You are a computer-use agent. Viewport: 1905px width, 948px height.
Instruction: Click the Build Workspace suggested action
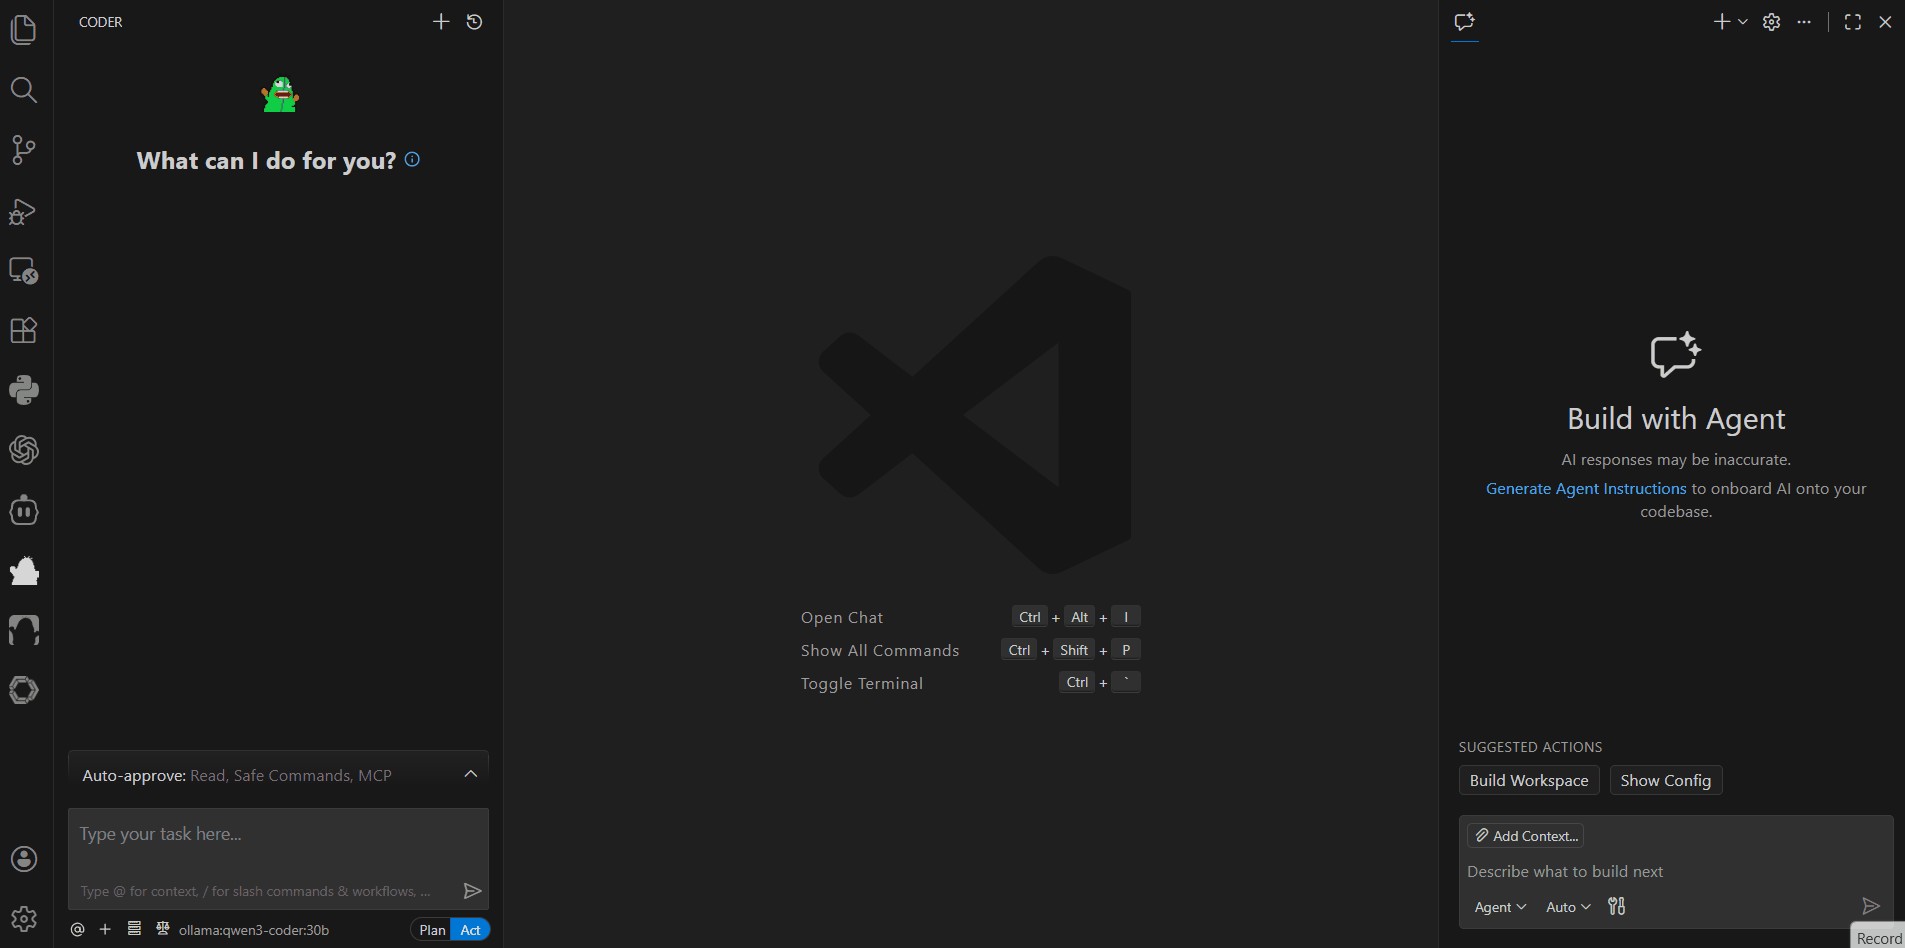click(x=1528, y=780)
